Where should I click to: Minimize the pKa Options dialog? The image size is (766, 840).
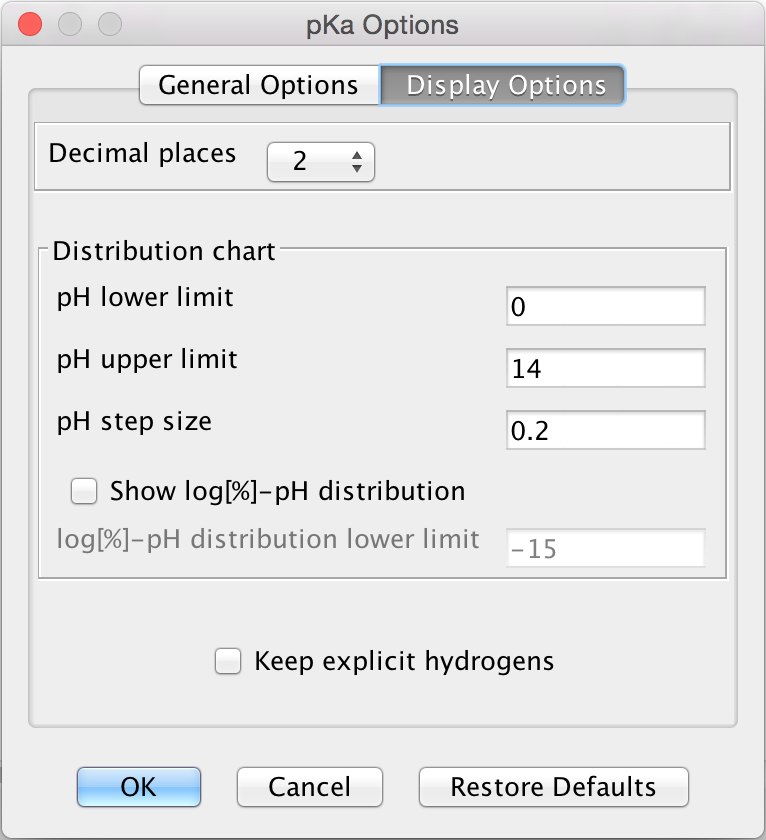pyautogui.click(x=70, y=24)
